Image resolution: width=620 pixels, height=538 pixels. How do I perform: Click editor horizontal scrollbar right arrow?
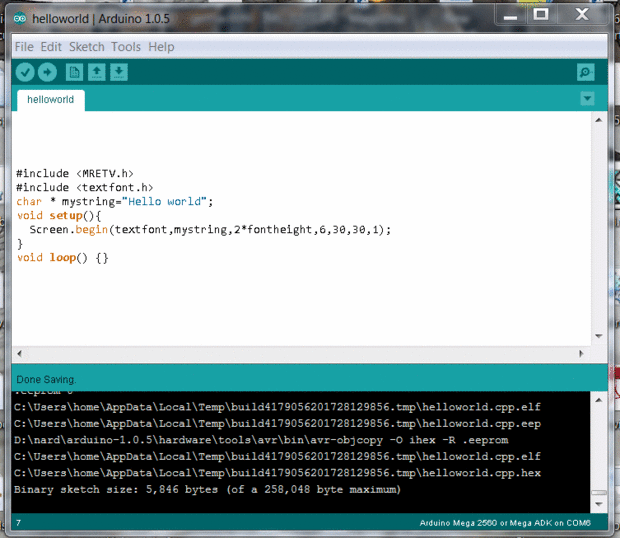[x=581, y=353]
